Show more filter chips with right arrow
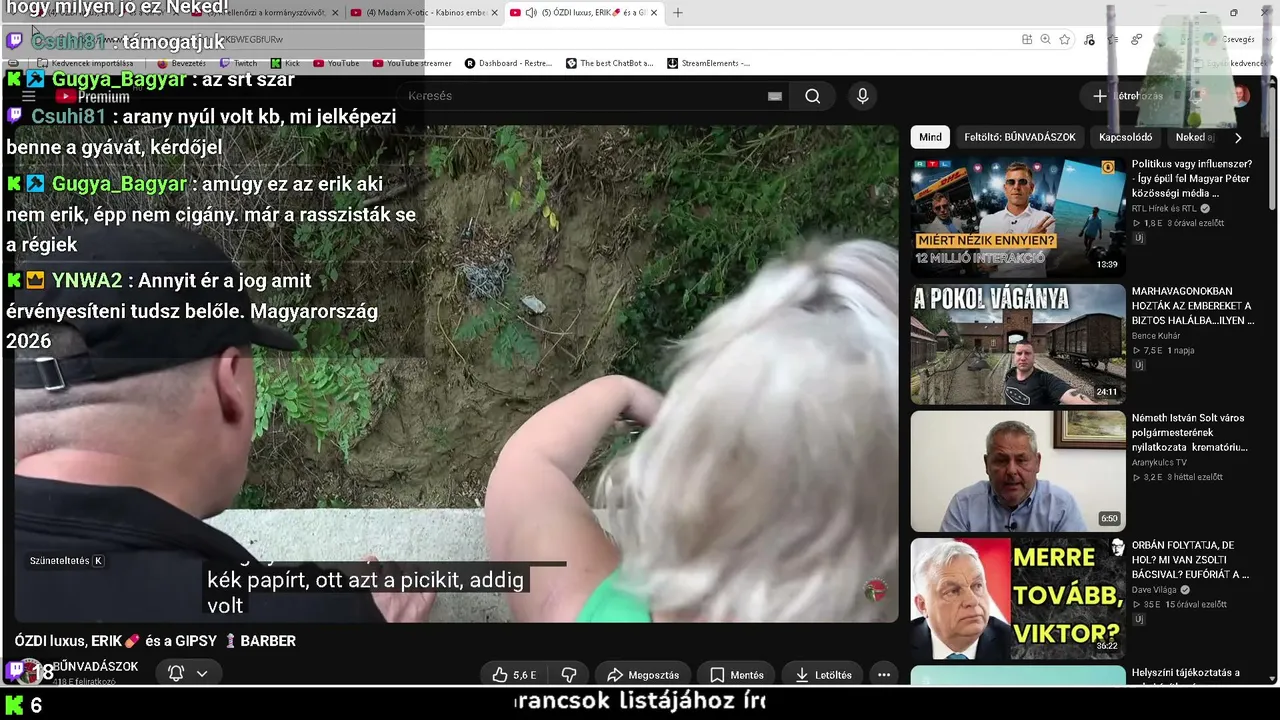The image size is (1280, 720). [1238, 138]
